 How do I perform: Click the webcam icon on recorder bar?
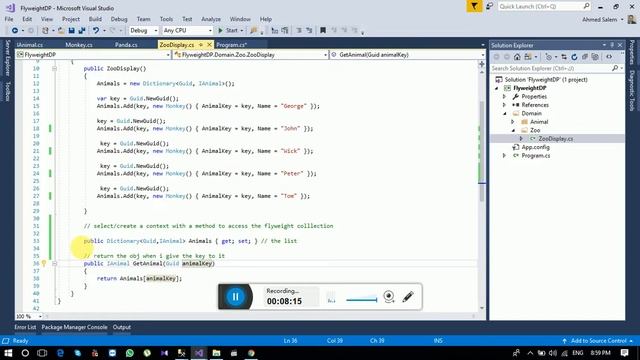389,297
